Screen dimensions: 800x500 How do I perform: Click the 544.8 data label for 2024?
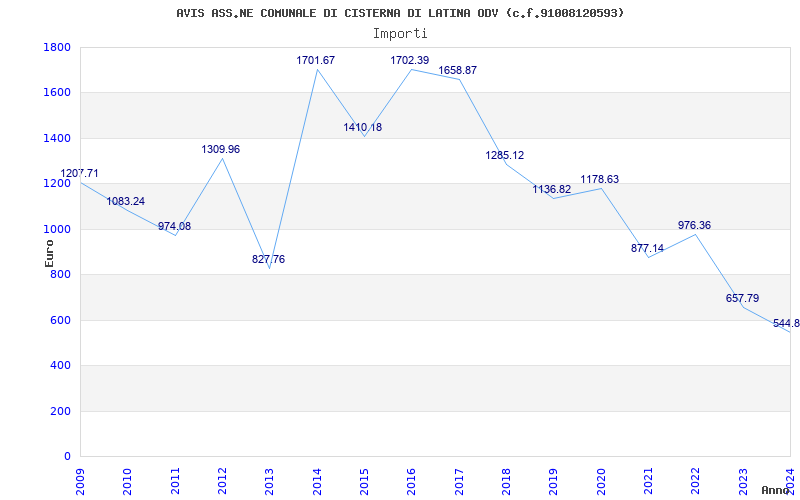pyautogui.click(x=786, y=323)
